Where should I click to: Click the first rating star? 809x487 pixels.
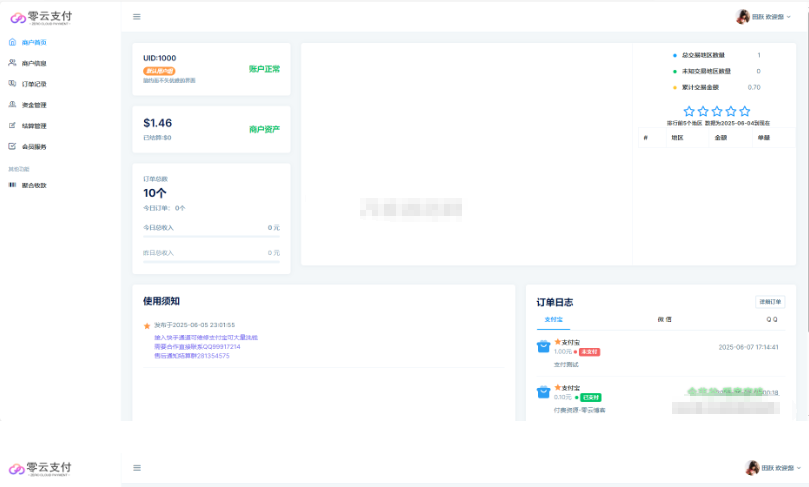689,111
